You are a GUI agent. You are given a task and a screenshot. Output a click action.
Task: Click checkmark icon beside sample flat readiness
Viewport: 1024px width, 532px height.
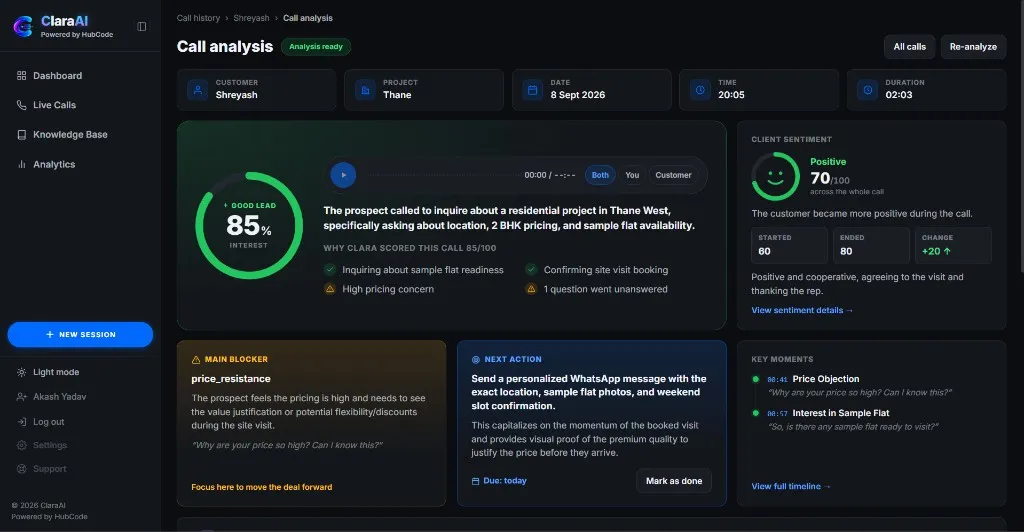tap(330, 270)
